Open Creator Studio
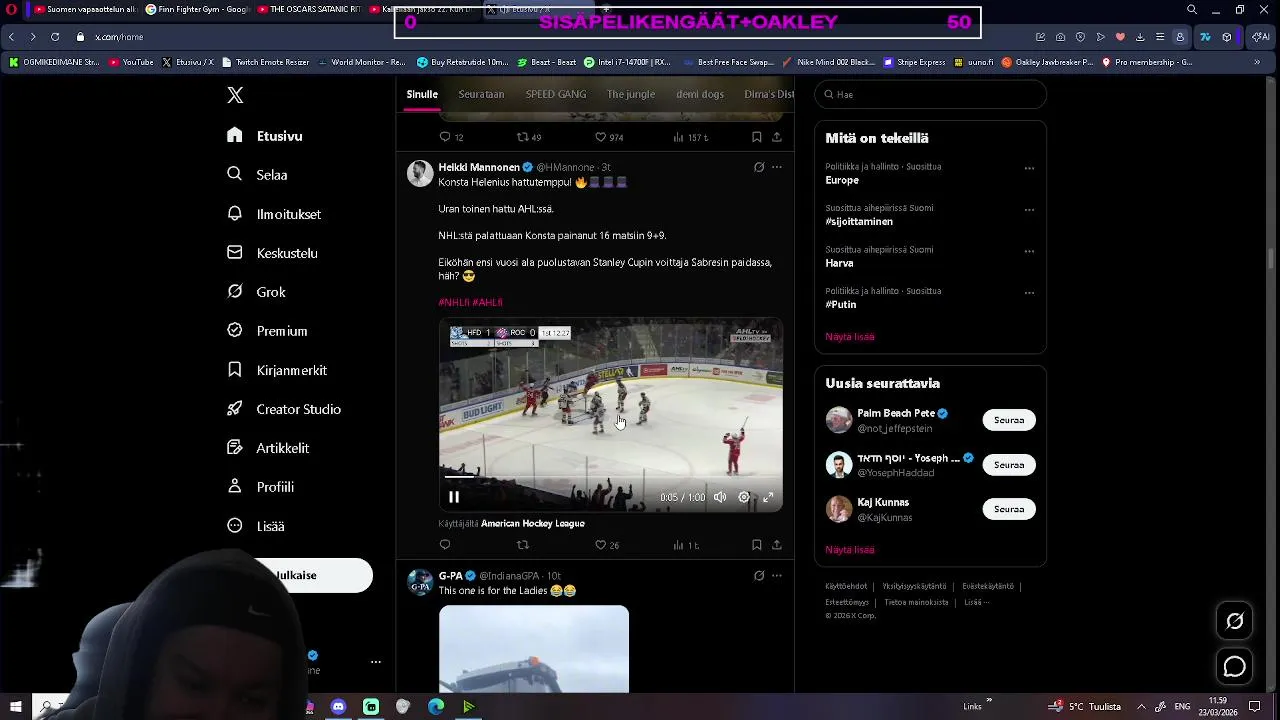 click(x=284, y=409)
